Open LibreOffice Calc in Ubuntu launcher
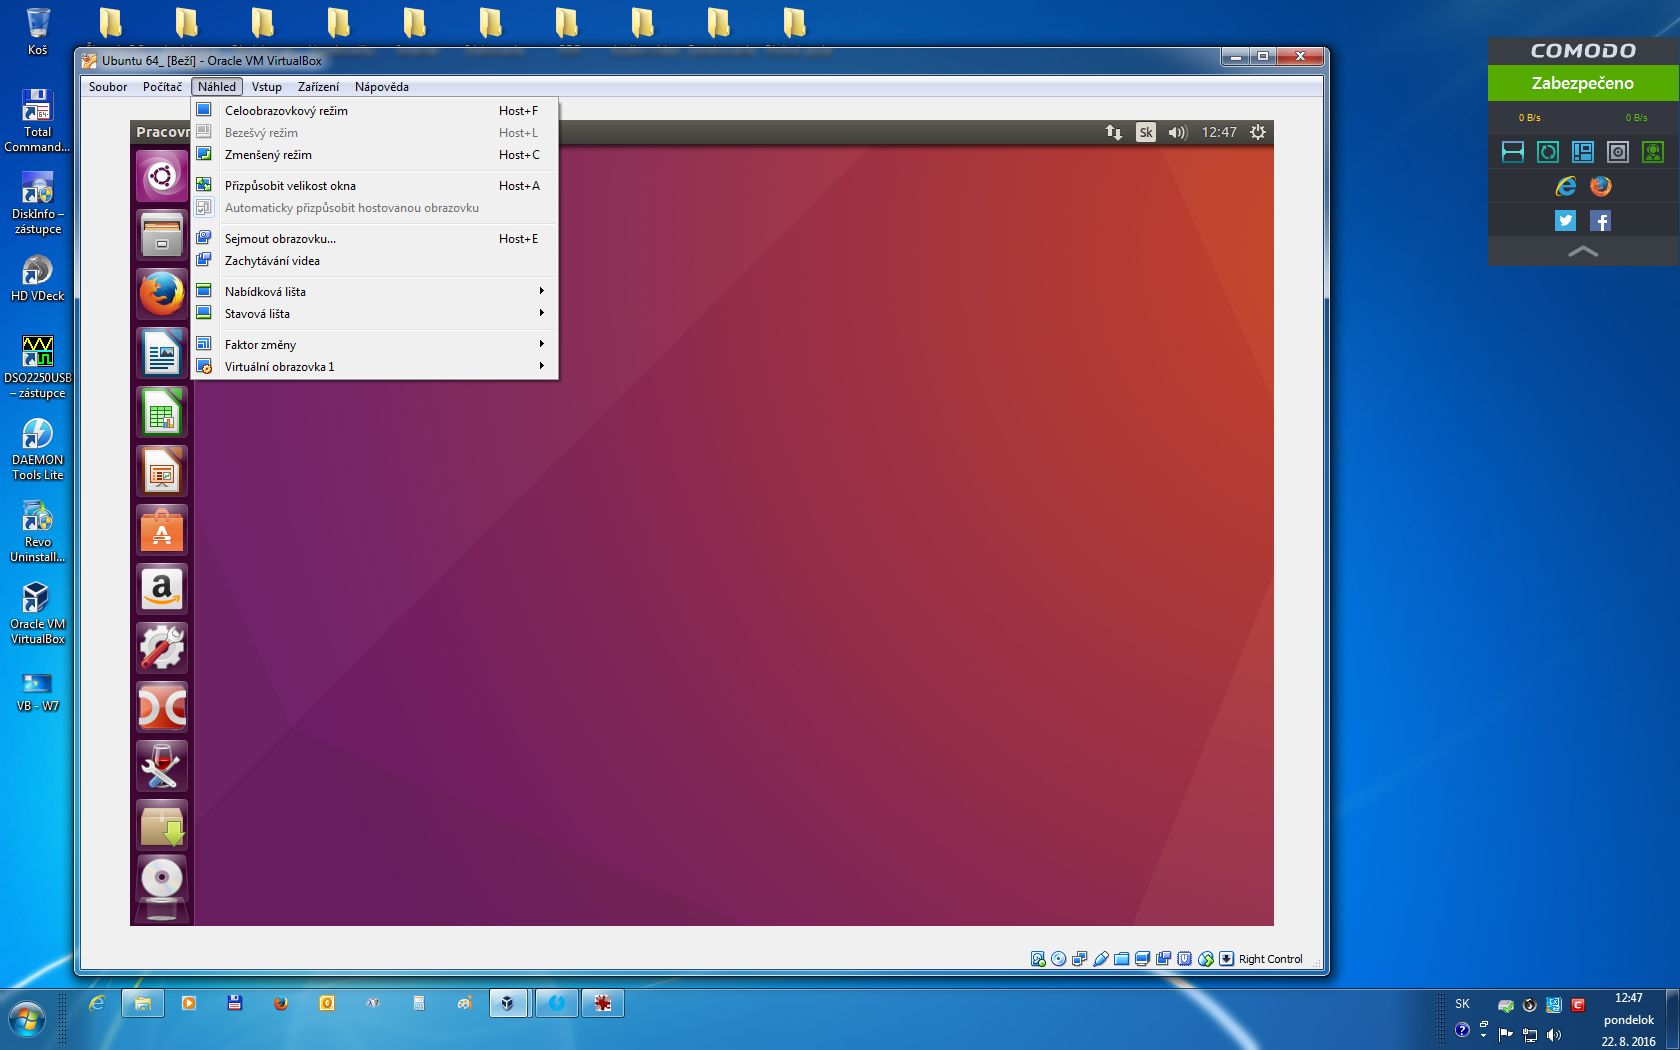Screen dimensions: 1680x1050 pos(162,412)
